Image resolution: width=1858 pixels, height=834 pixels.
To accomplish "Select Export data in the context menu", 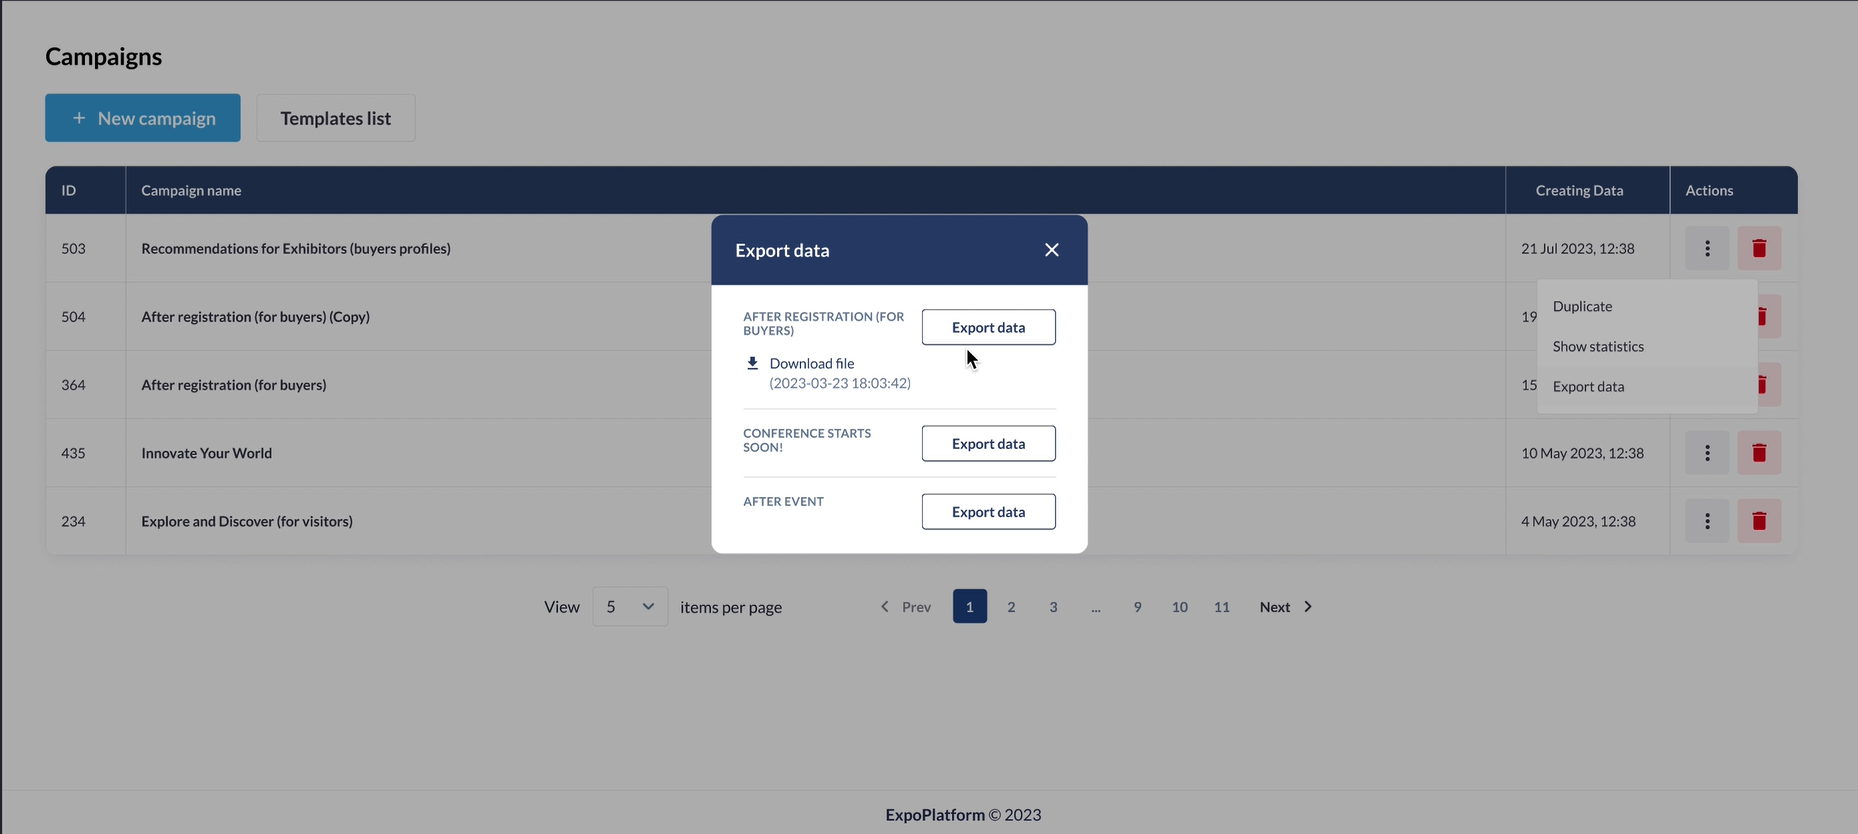I will tap(1588, 386).
